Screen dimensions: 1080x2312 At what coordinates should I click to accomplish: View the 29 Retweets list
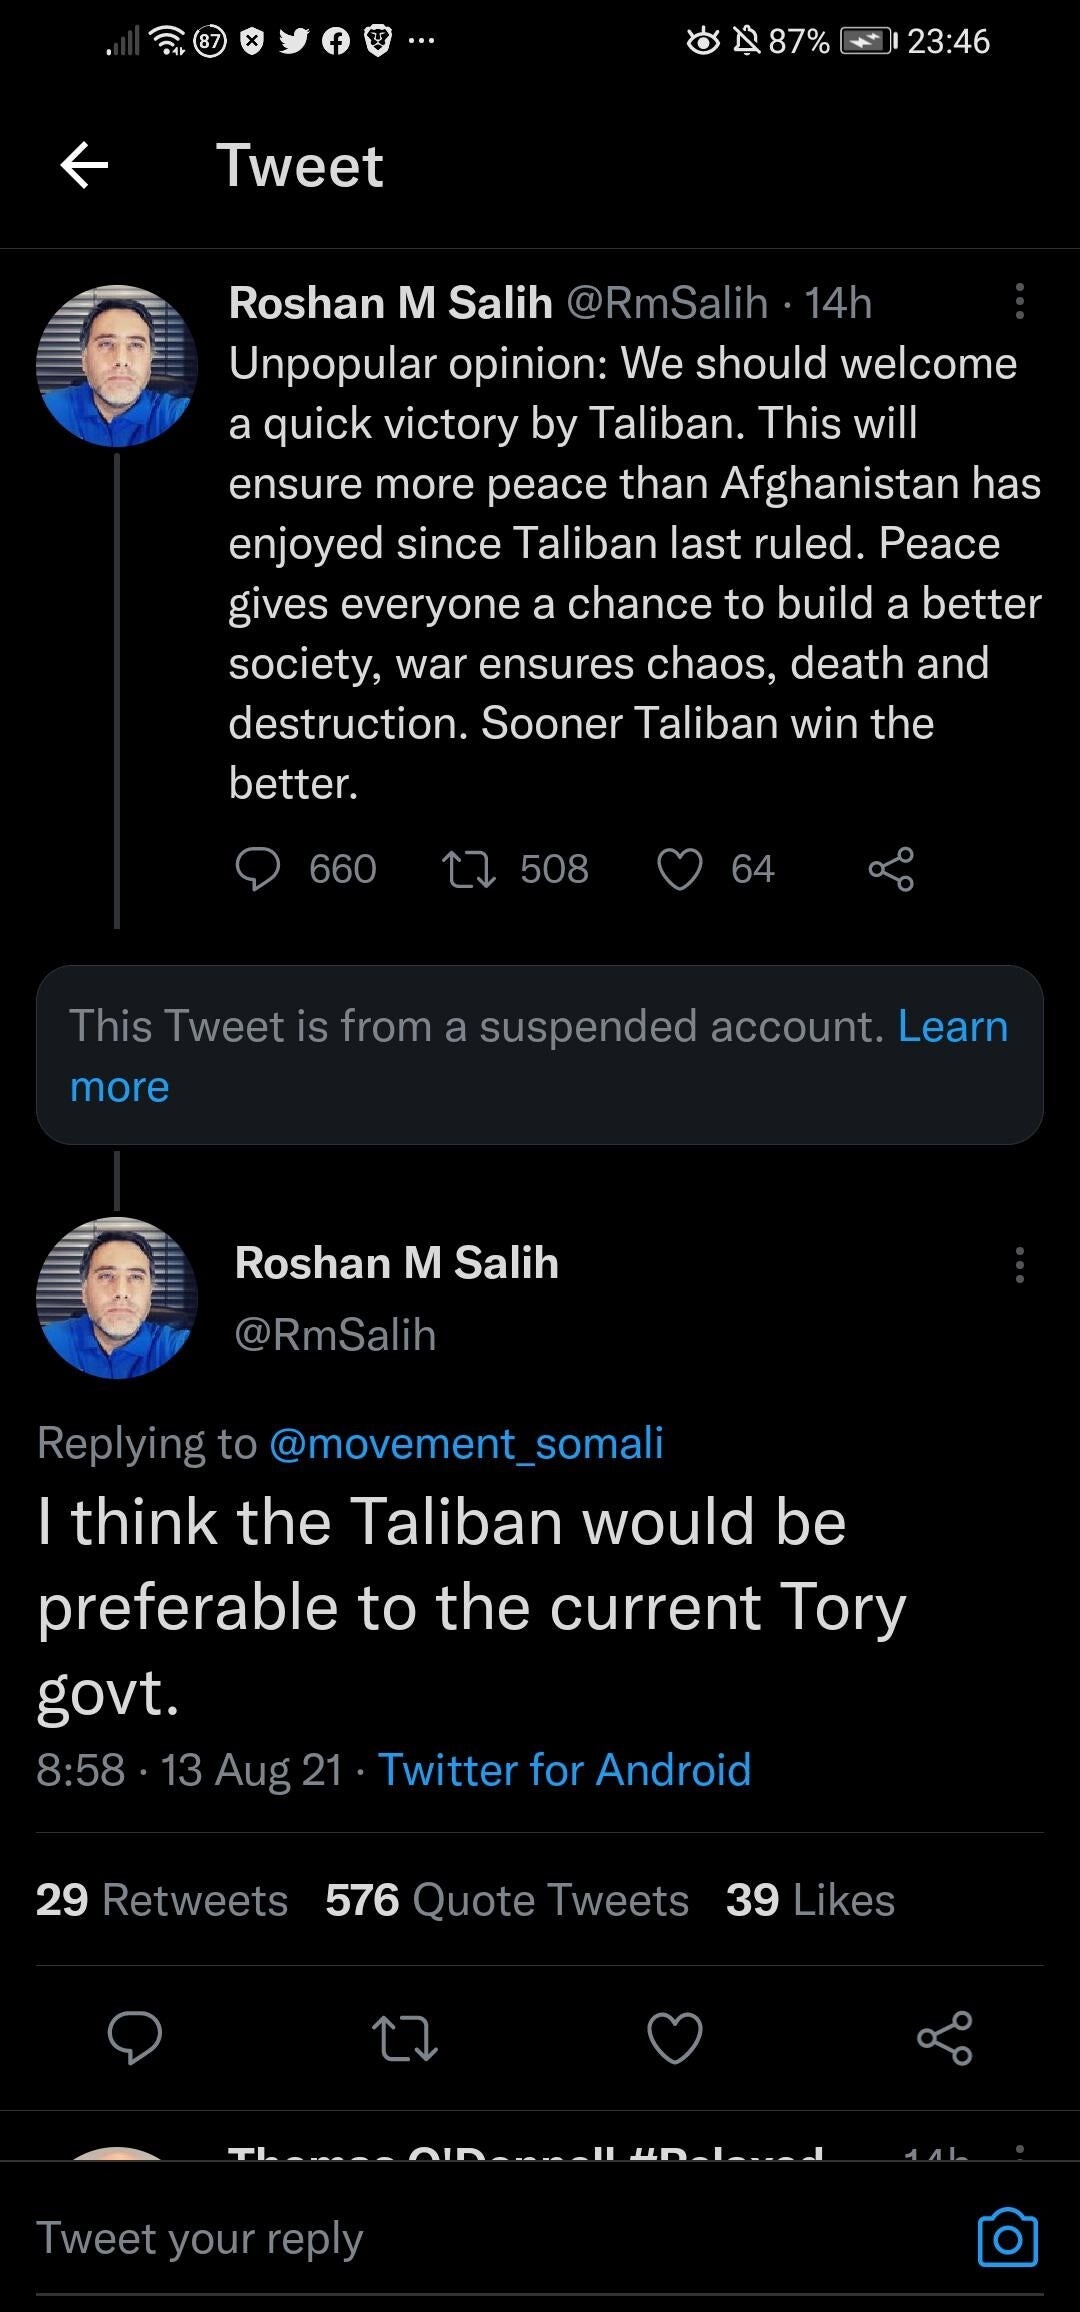[162, 1900]
